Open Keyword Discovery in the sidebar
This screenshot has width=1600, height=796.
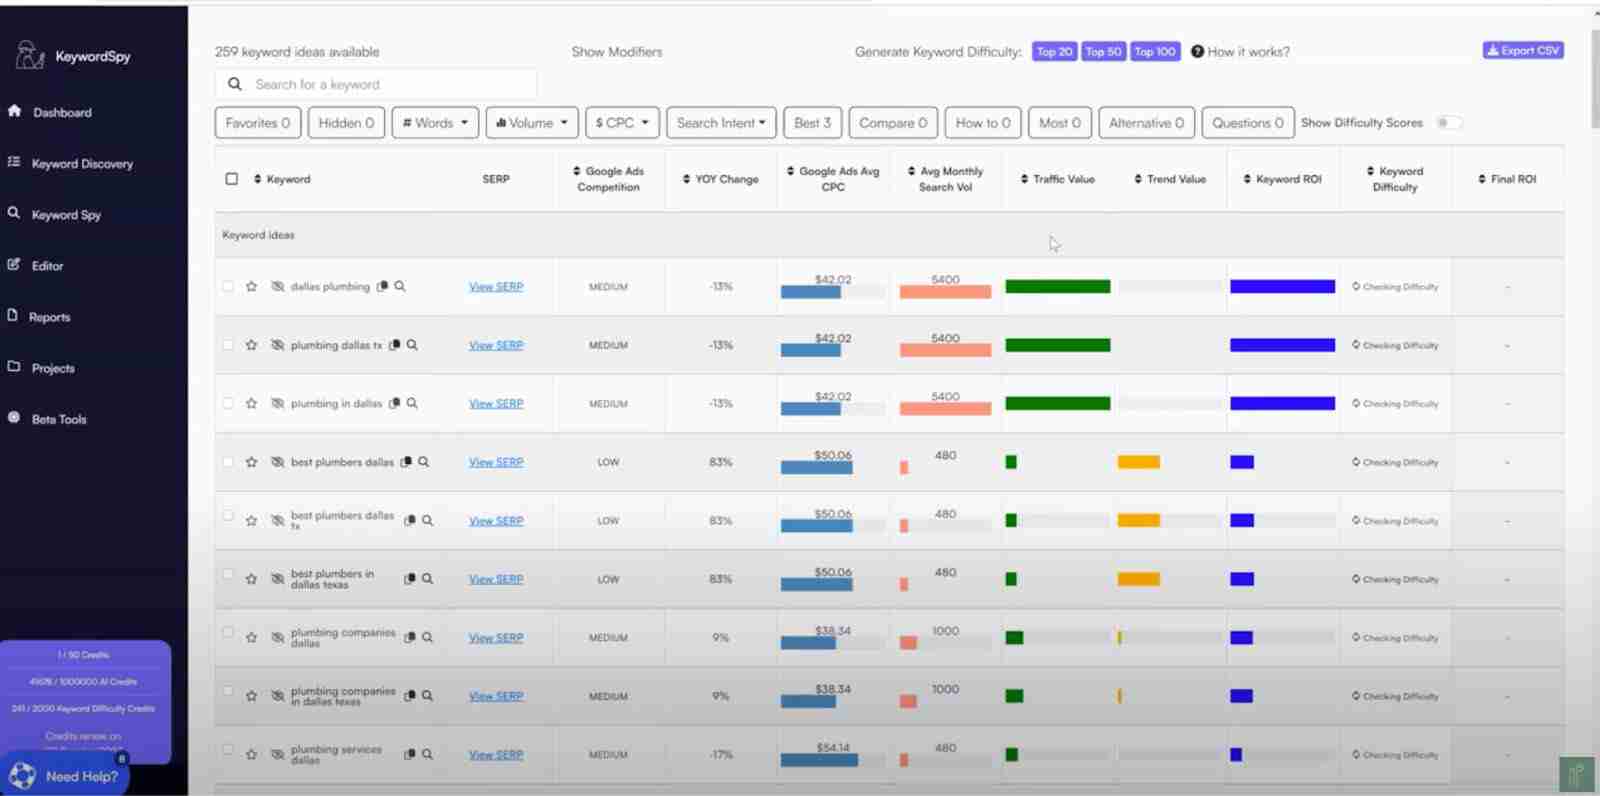(82, 164)
